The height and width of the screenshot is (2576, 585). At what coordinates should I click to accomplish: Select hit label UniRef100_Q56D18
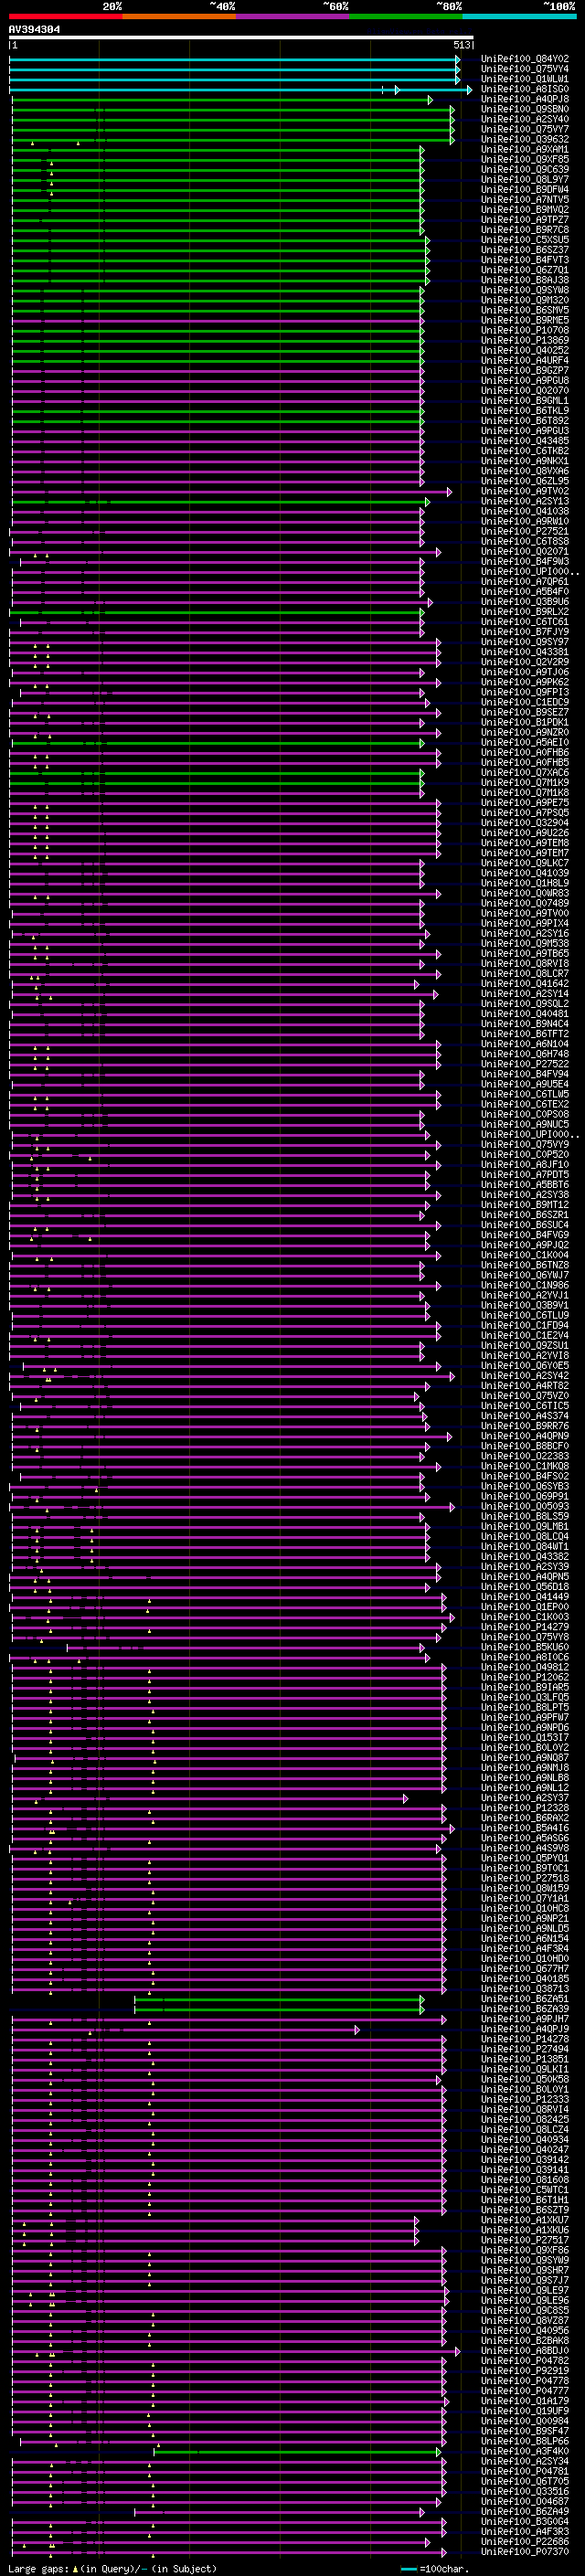(x=525, y=1586)
